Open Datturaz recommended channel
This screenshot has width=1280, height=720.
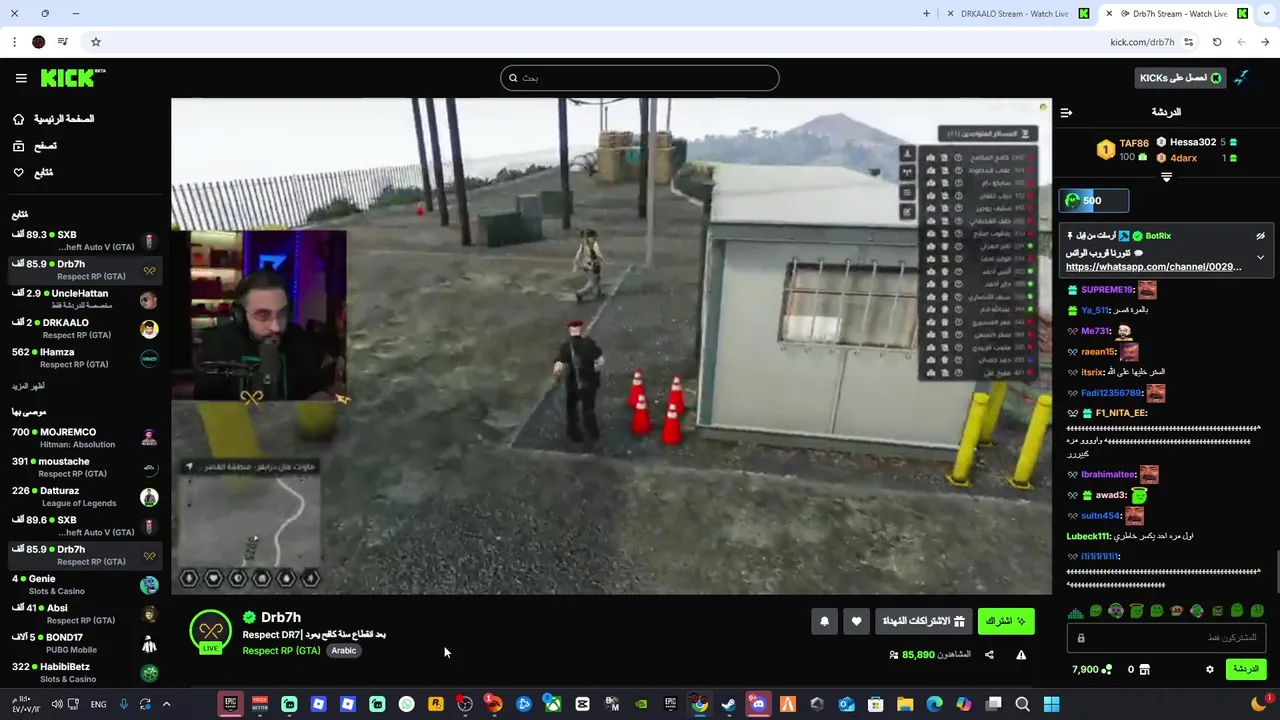(x=85, y=497)
